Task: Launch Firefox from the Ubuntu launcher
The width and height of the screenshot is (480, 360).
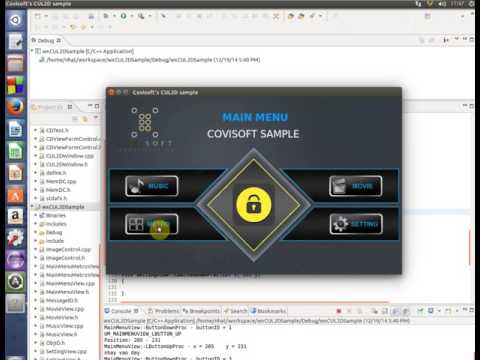Action: coord(15,107)
